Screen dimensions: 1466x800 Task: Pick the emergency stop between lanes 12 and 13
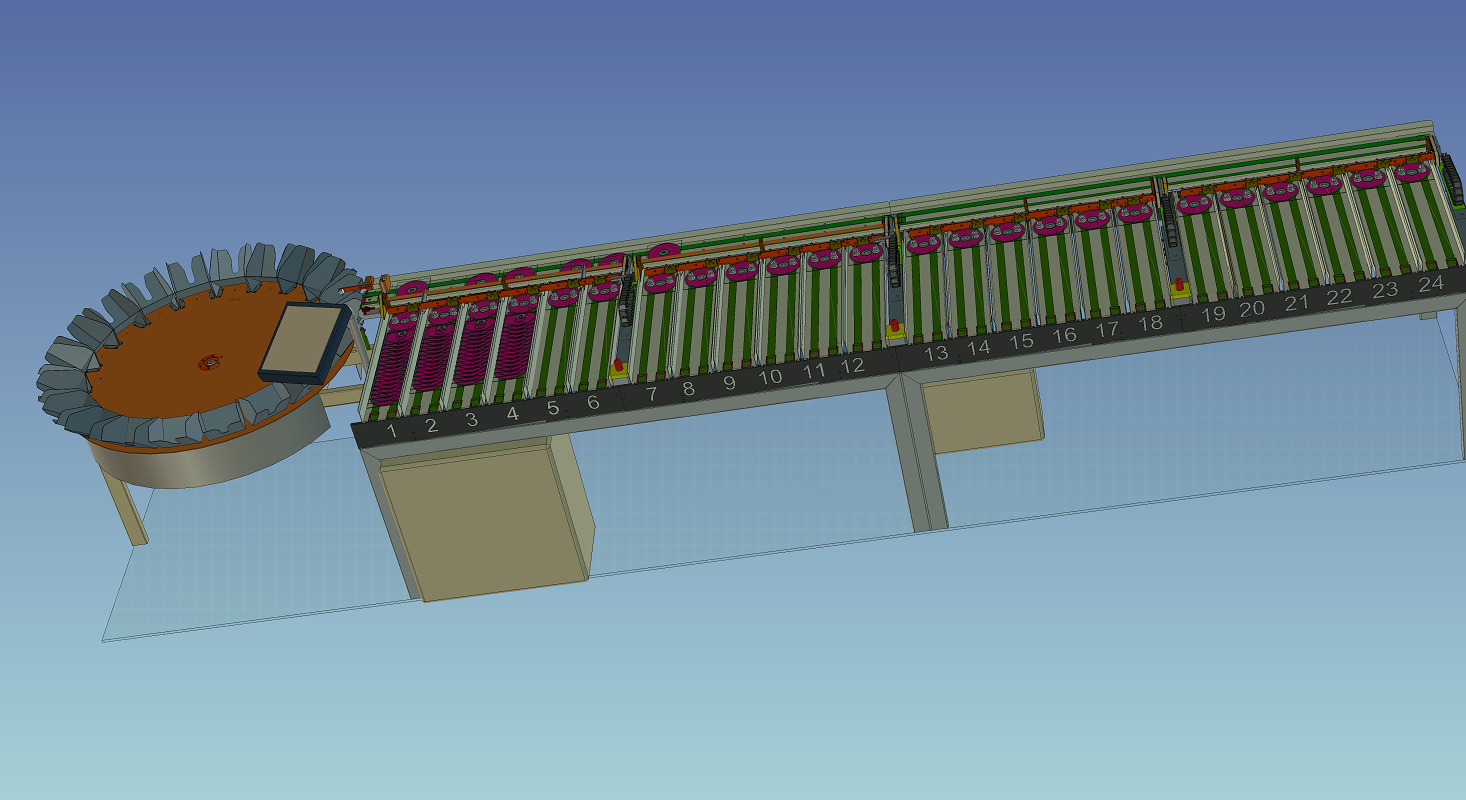tap(896, 329)
